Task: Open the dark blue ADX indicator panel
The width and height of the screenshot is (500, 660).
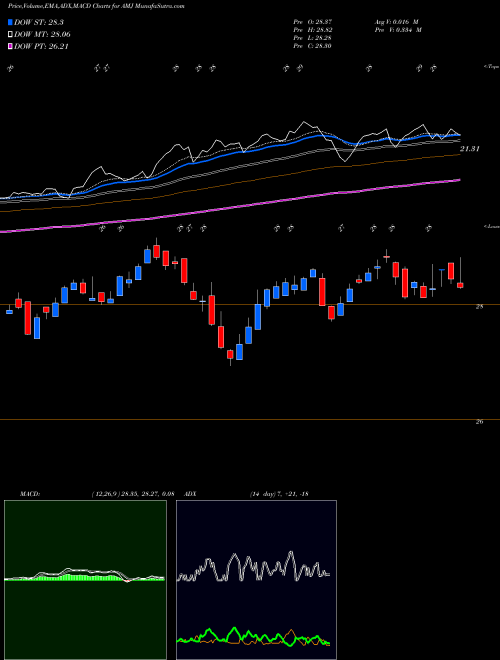Action: (256, 580)
